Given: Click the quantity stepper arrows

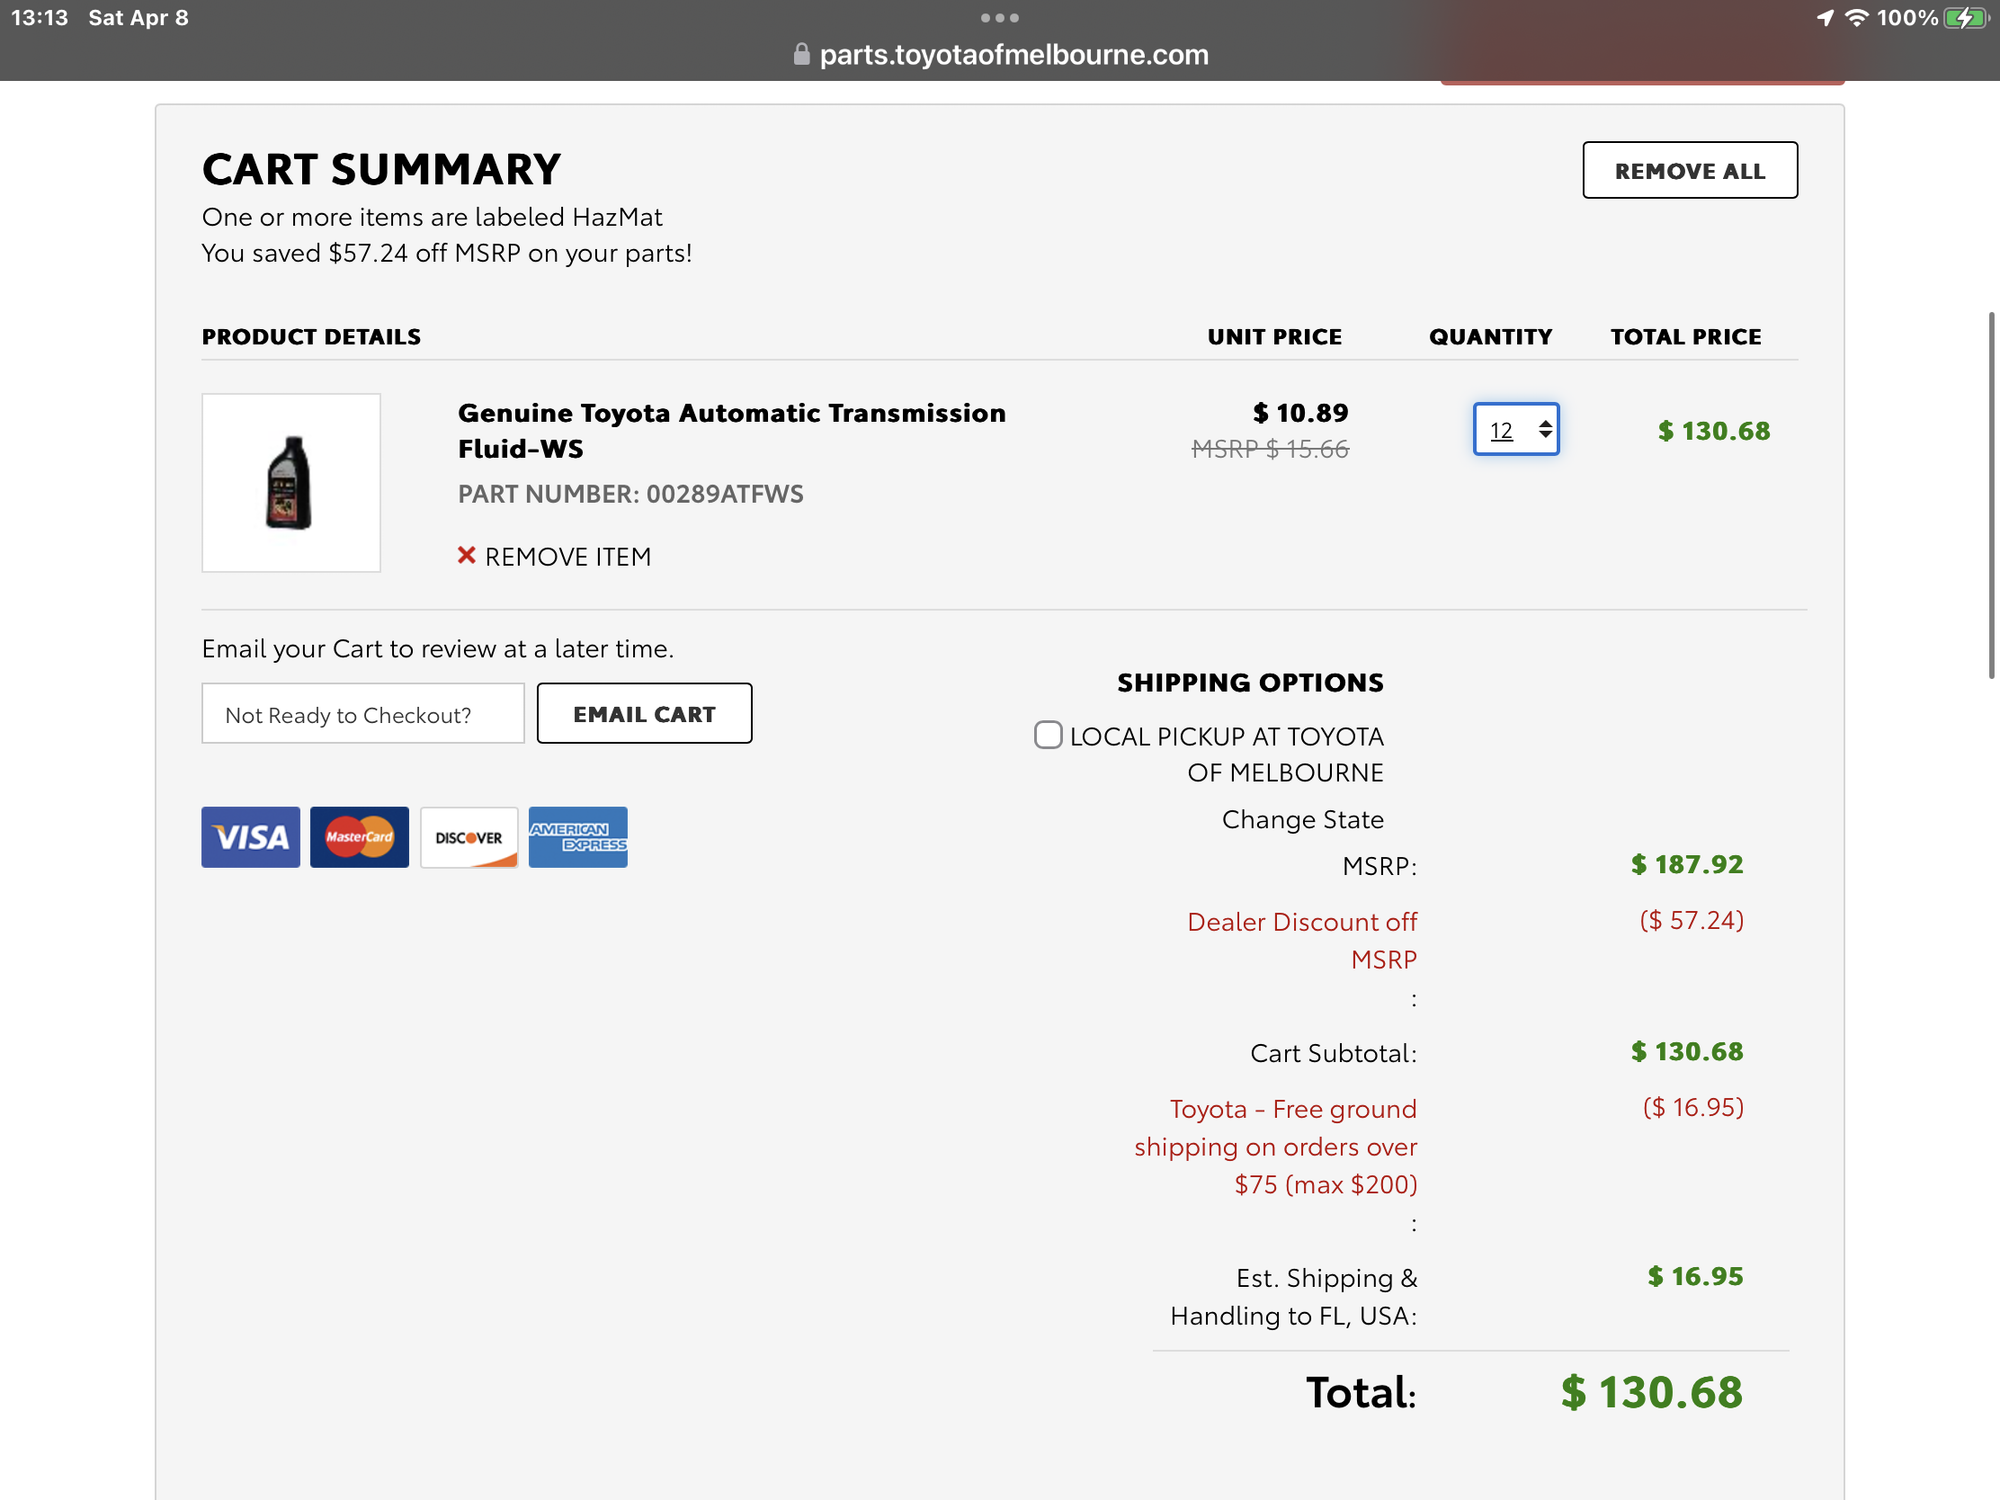Looking at the screenshot, I should point(1545,429).
